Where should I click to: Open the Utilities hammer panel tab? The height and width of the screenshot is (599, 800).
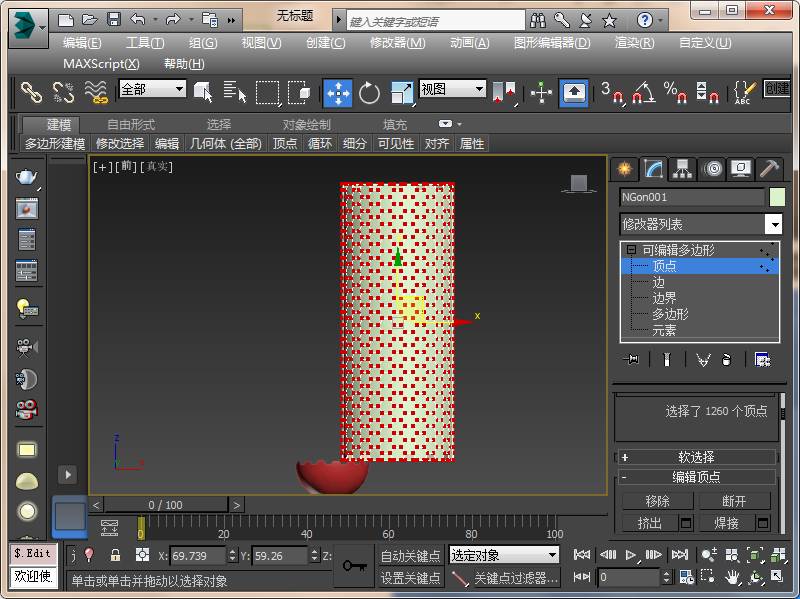pyautogui.click(x=769, y=168)
